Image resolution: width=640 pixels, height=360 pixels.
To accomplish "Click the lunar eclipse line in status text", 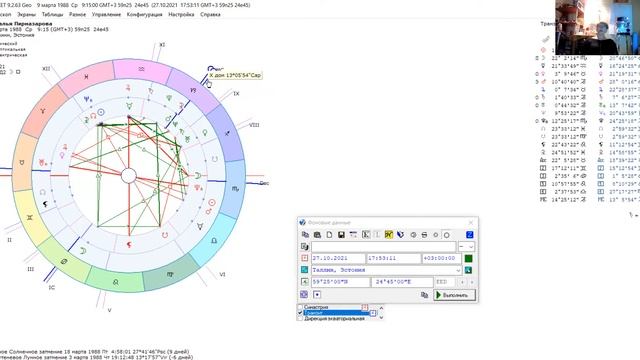I will [x=97, y=357].
